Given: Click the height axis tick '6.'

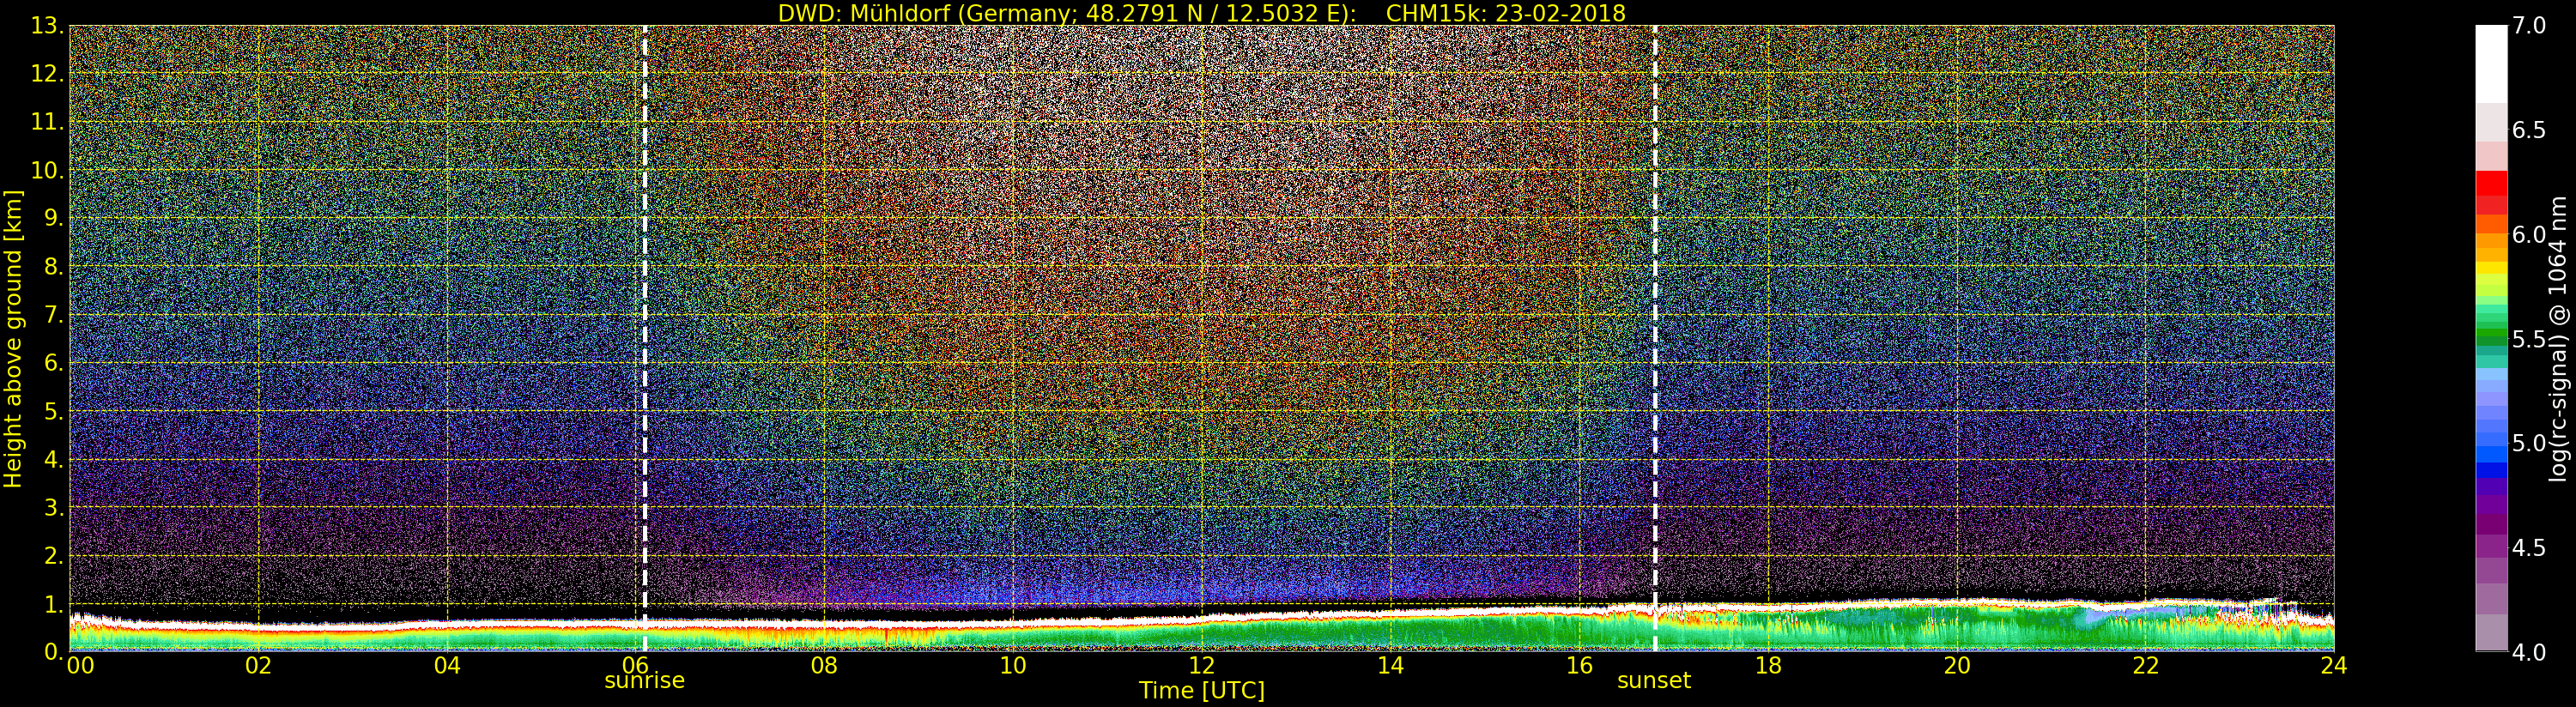Looking at the screenshot, I should click(x=54, y=363).
